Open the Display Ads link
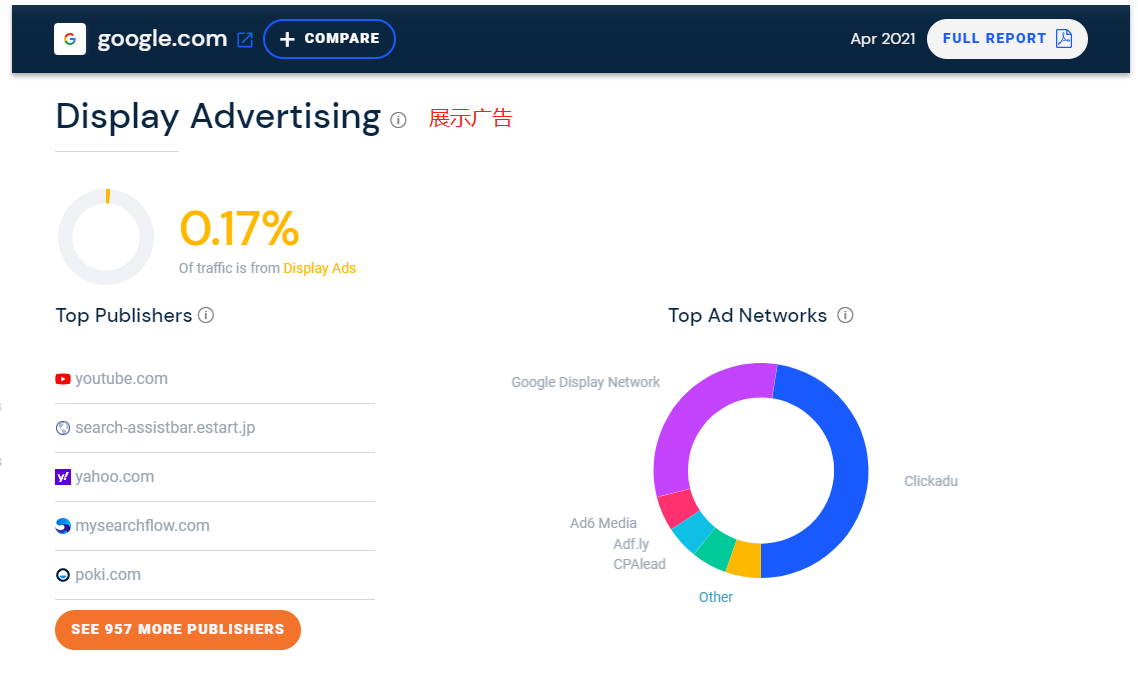 [x=320, y=268]
